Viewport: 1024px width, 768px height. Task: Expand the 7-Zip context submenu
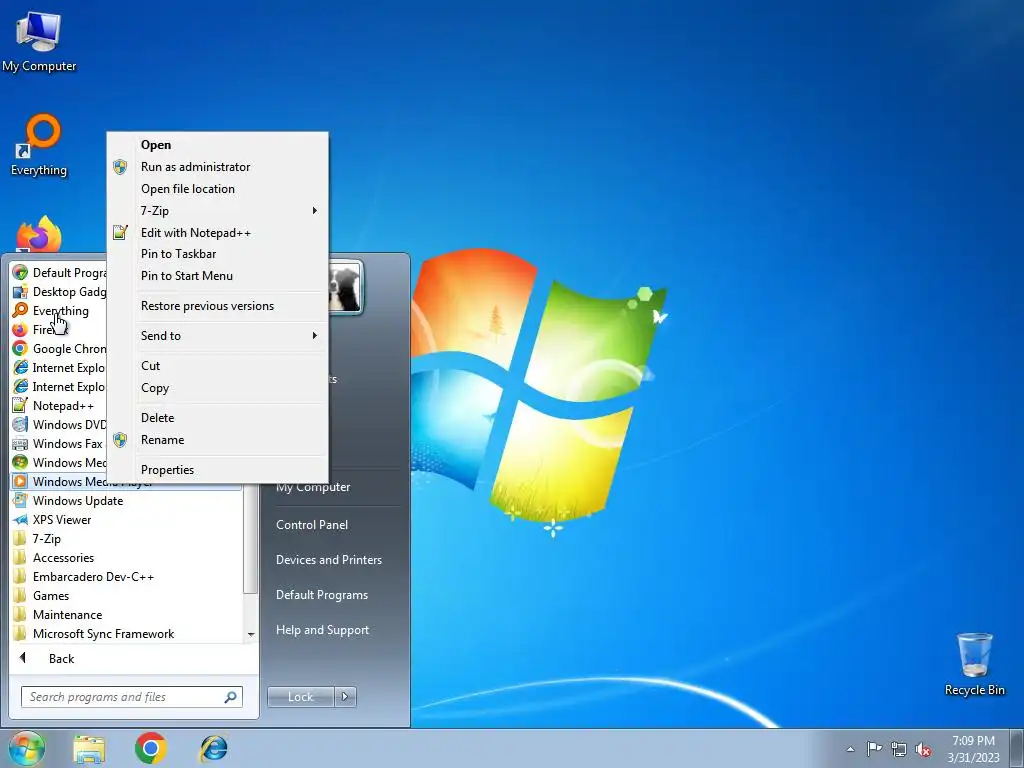point(217,210)
